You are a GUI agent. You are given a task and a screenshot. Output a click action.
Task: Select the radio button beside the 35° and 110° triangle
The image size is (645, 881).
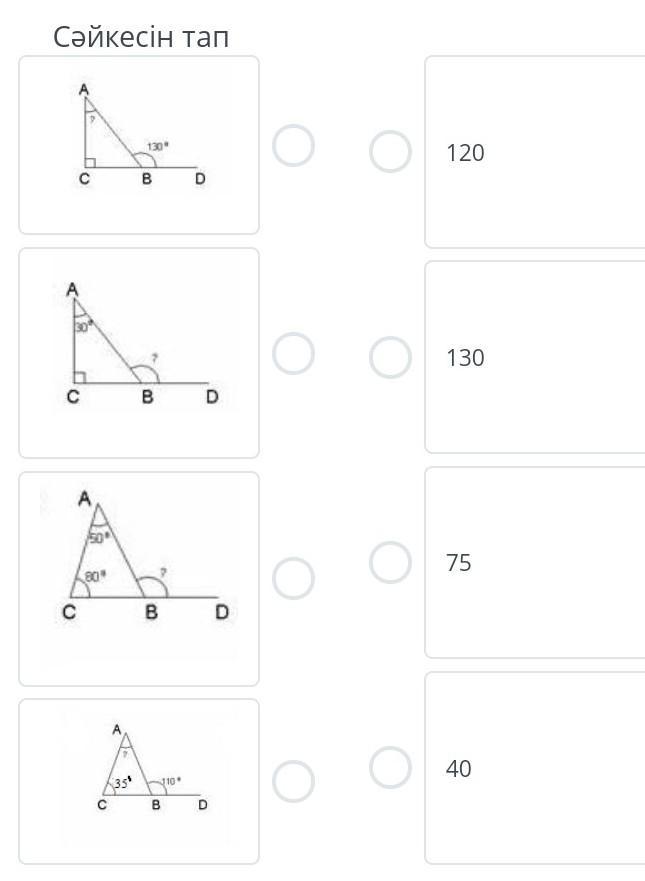pyautogui.click(x=293, y=781)
